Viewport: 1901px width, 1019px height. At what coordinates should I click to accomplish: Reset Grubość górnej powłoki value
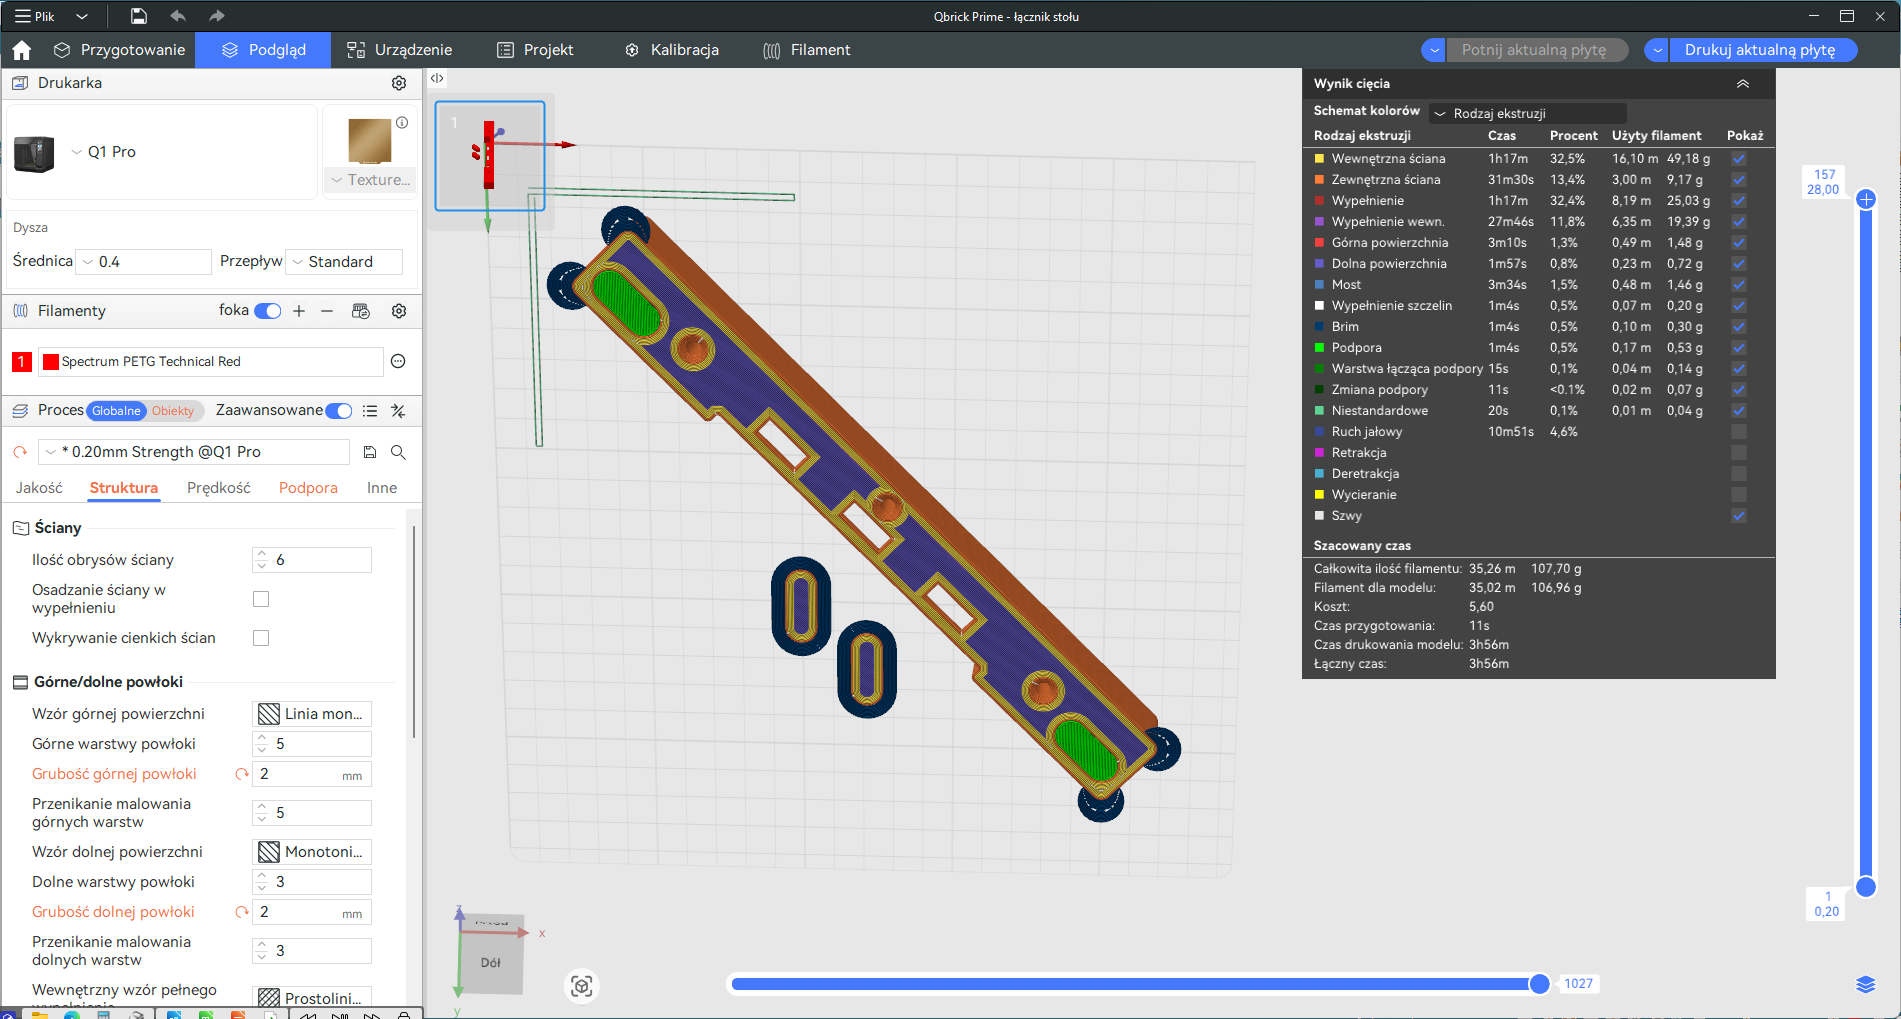(x=241, y=774)
